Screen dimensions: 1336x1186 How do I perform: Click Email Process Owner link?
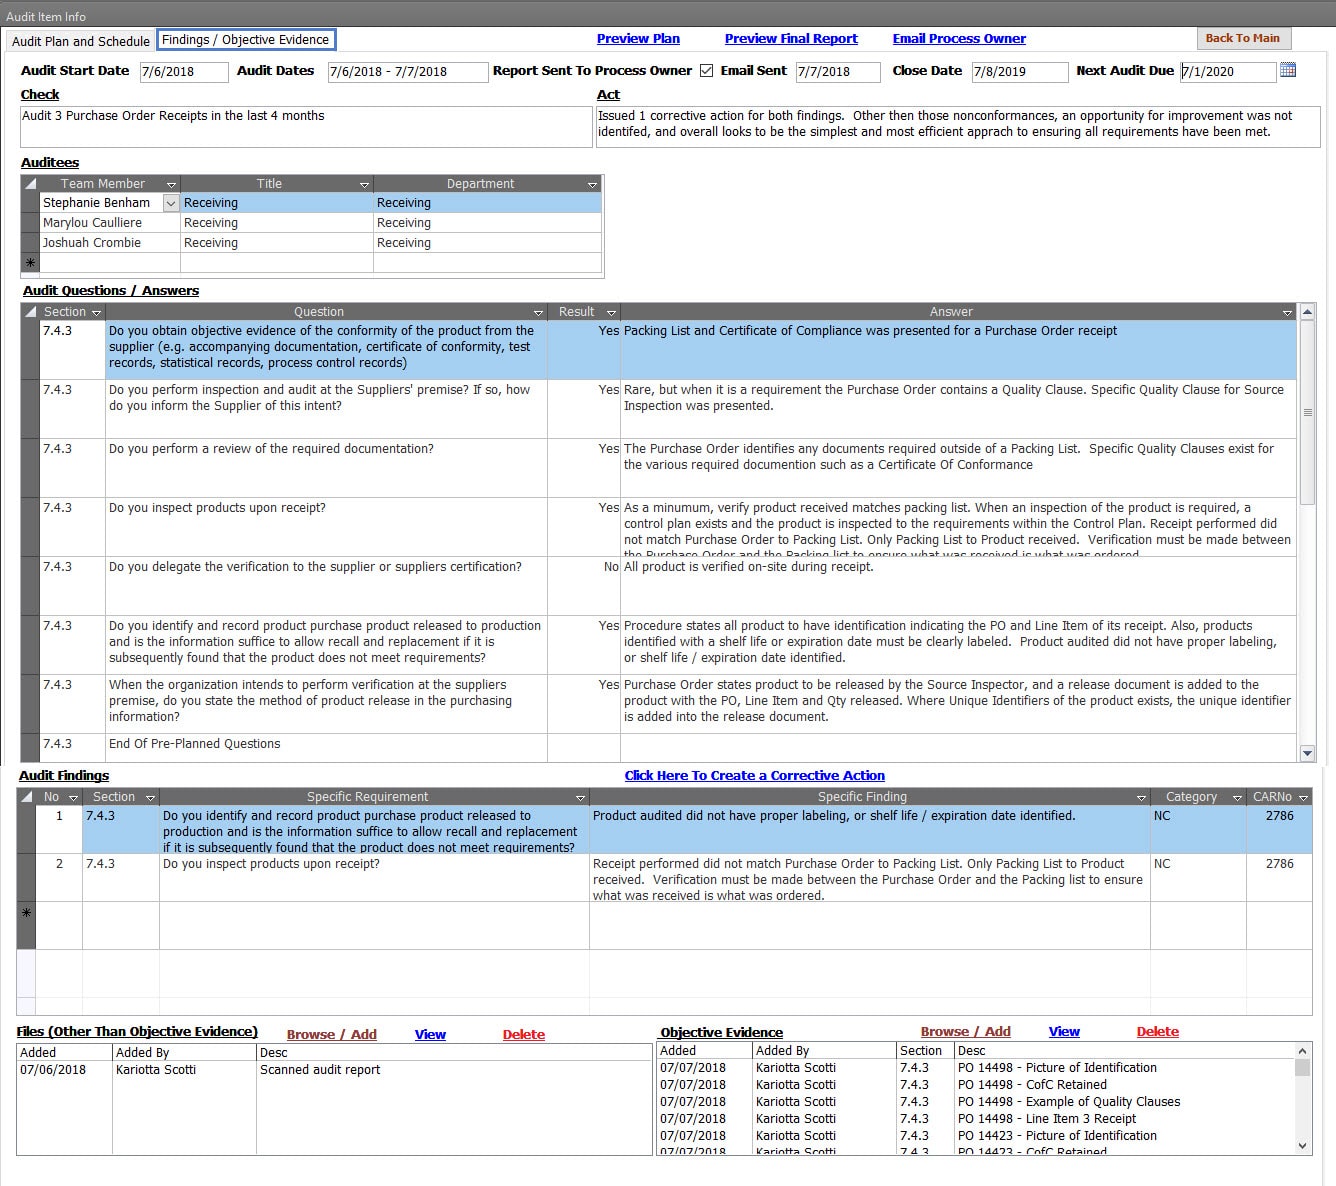tap(959, 39)
